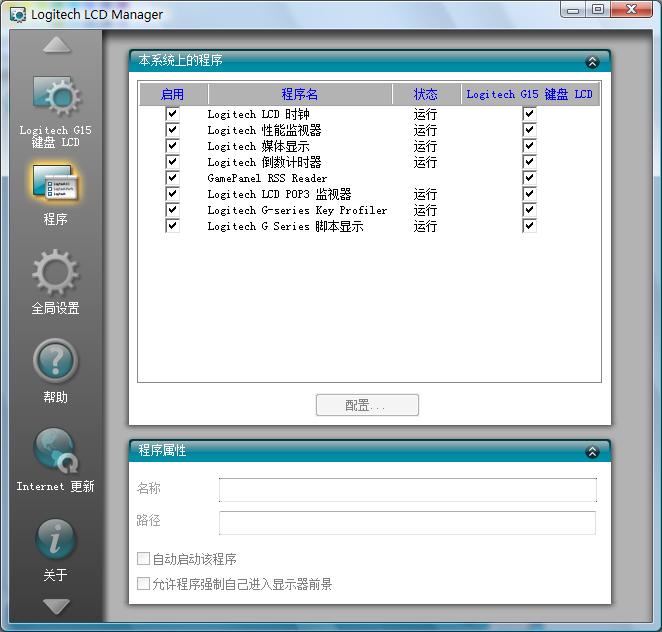662x632 pixels.
Task: Open the Logitech G15 键盘 LCD sidebar icon
Action: click(x=57, y=97)
